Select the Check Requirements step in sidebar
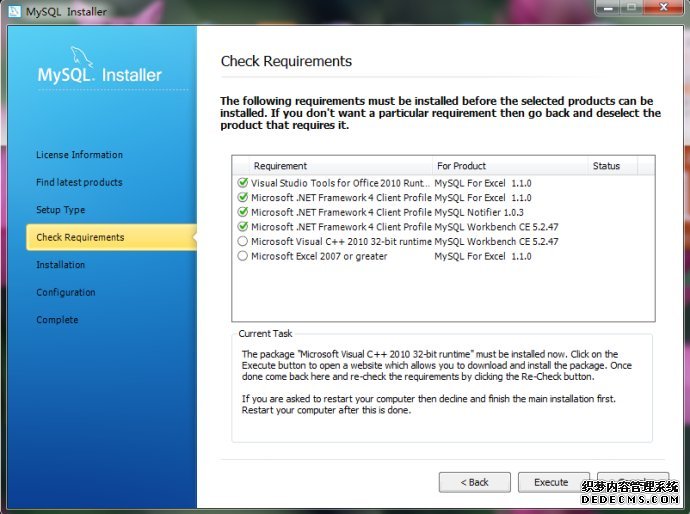690x514 pixels. click(80, 238)
